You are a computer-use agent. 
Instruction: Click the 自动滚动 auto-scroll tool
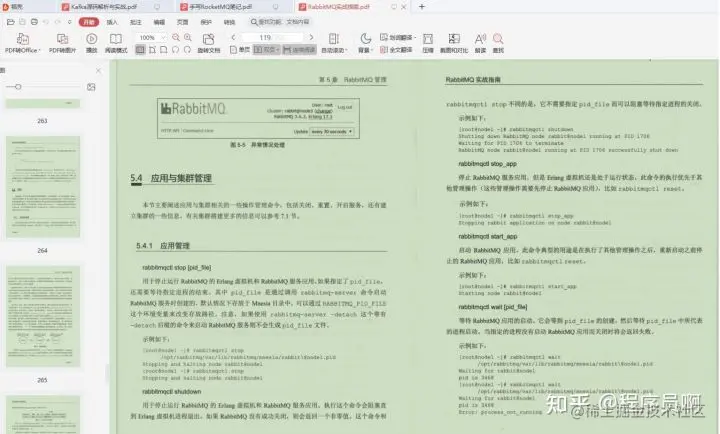point(334,43)
